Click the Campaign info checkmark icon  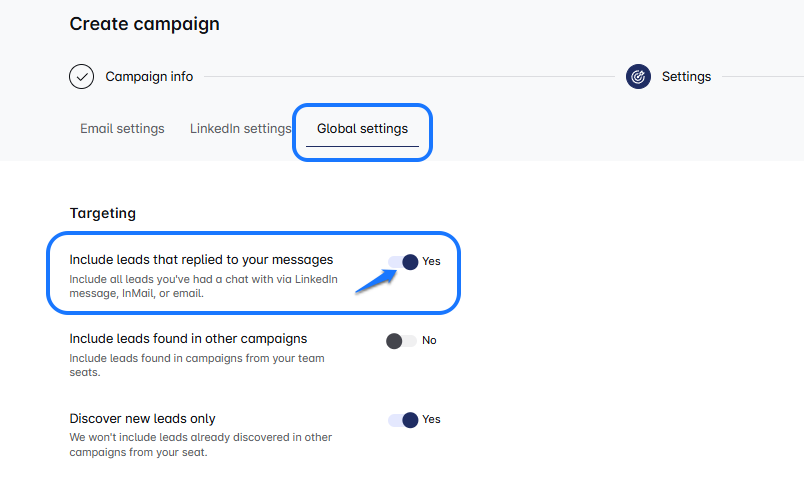pyautogui.click(x=81, y=77)
